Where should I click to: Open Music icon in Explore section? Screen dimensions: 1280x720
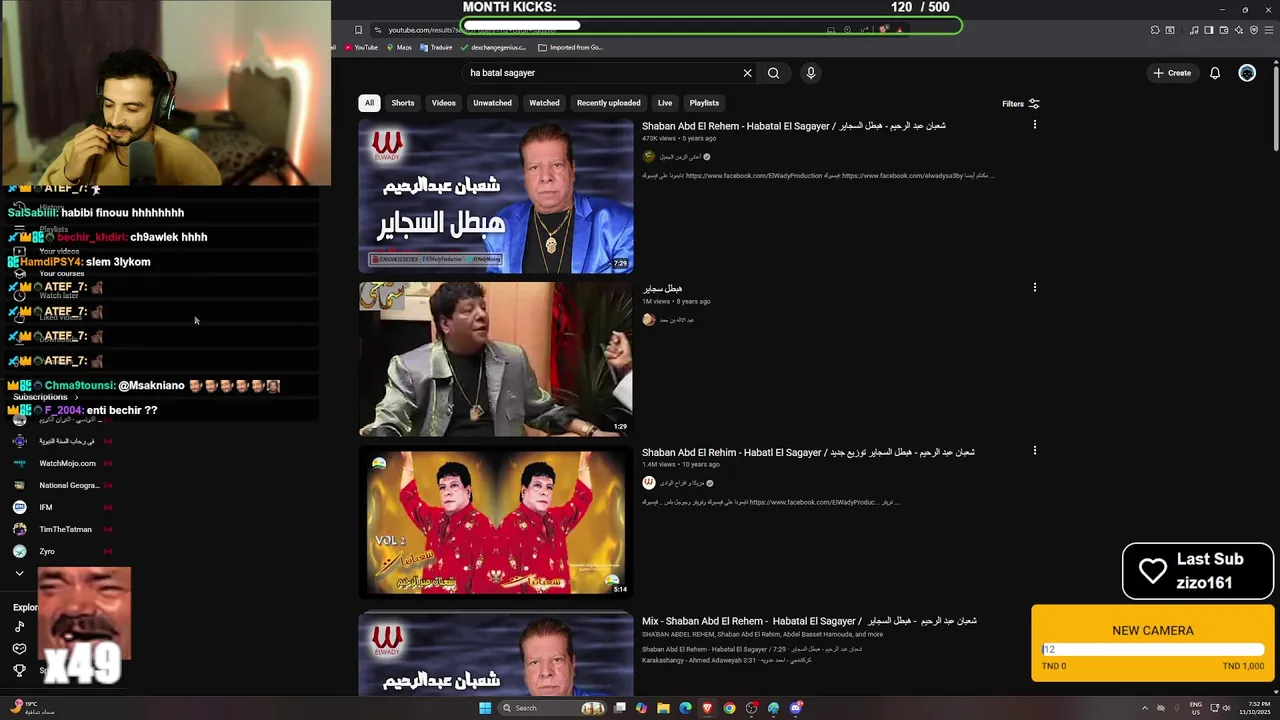[x=19, y=627]
